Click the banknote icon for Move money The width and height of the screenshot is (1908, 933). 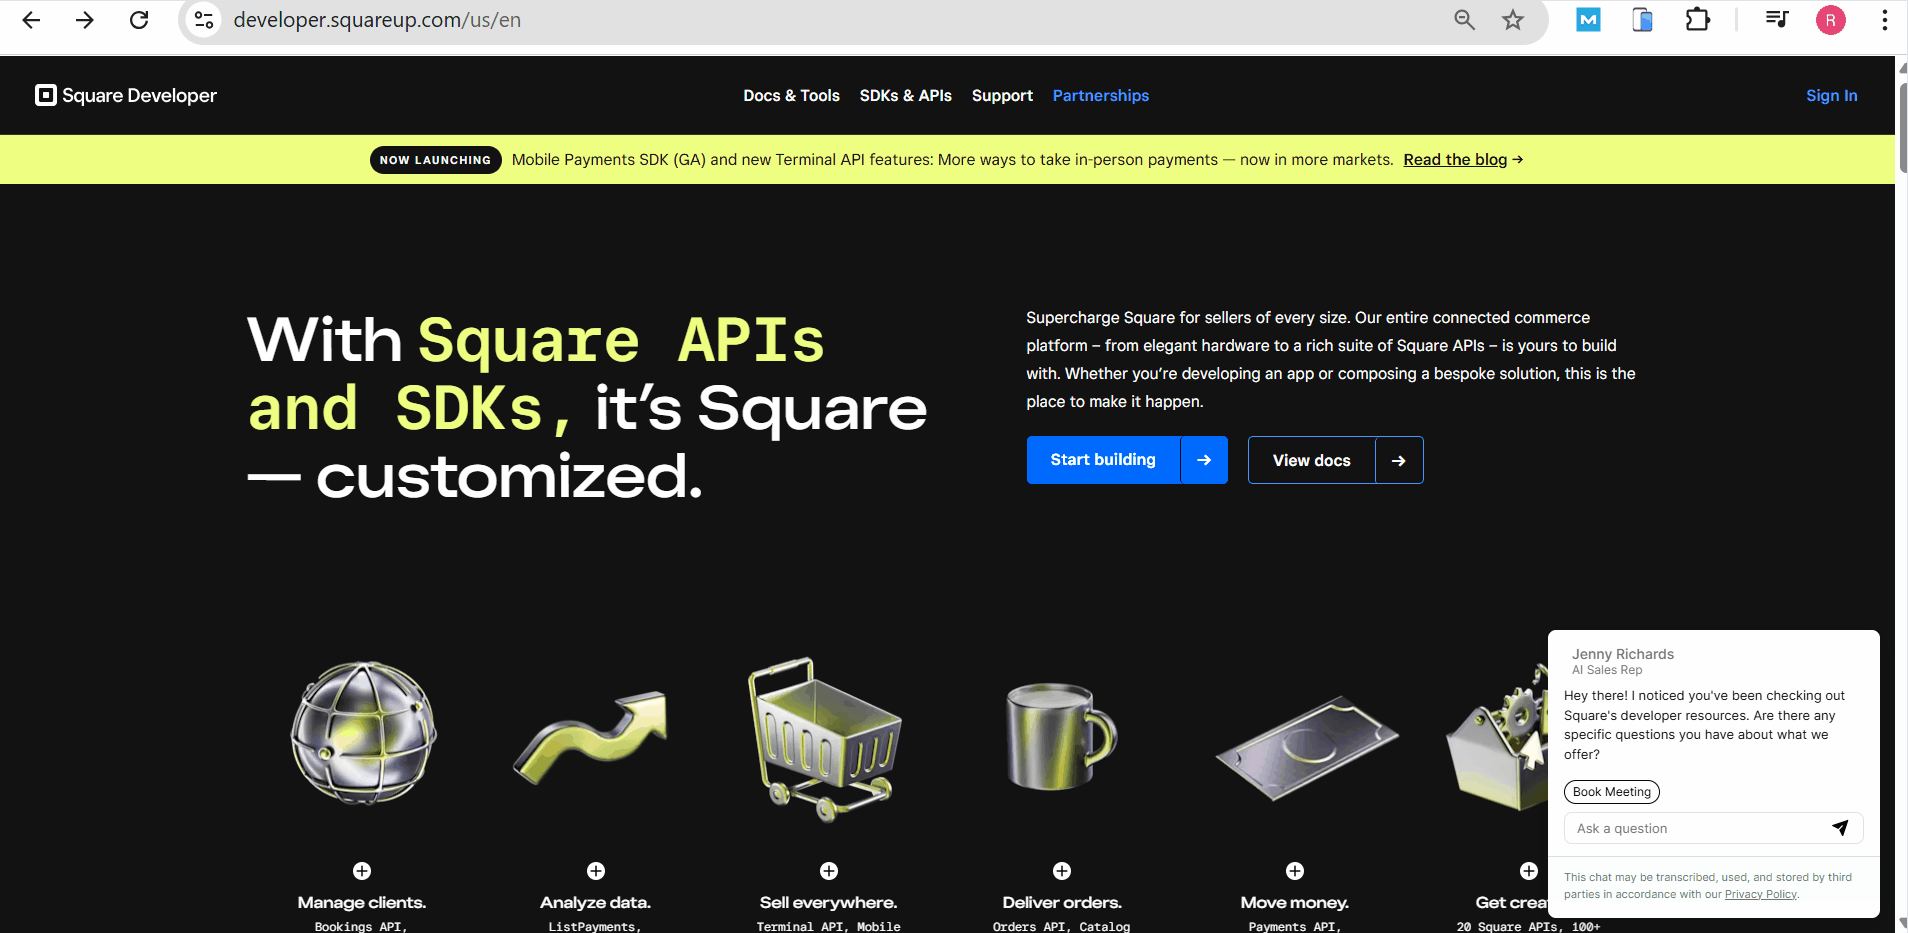[x=1307, y=748]
